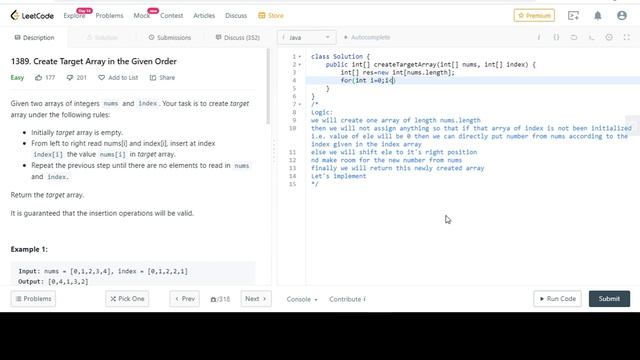Collapse comment fold arrow at line 7

pyautogui.click(x=300, y=104)
